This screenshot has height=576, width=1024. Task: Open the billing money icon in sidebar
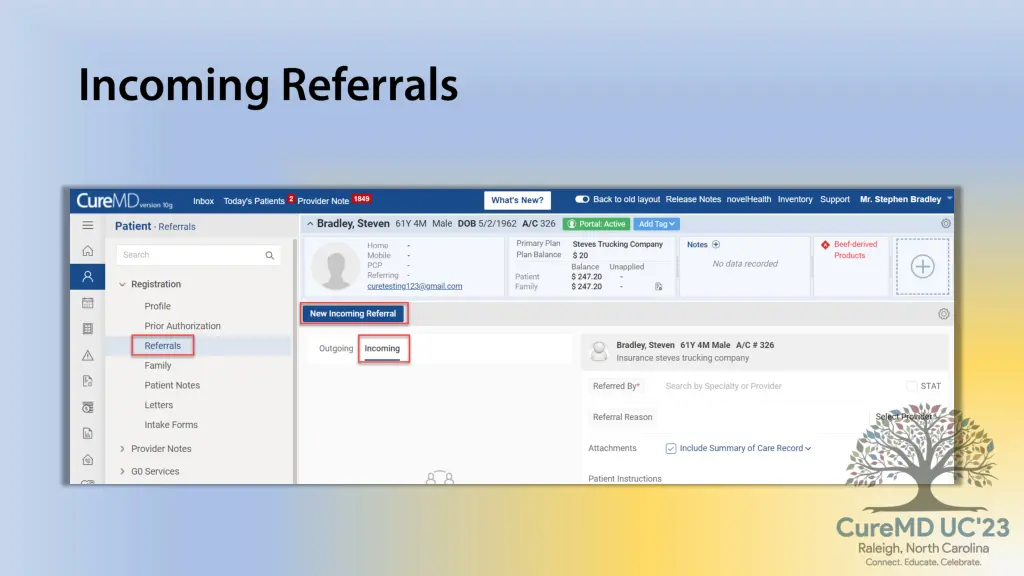[88, 408]
